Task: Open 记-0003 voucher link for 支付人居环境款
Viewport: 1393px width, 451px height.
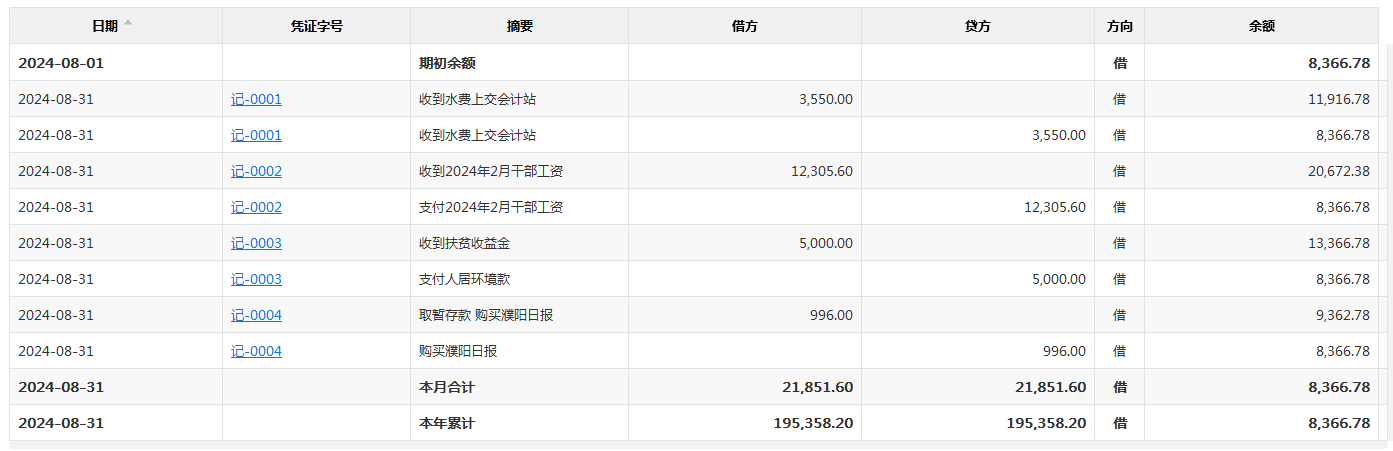Action: (256, 279)
